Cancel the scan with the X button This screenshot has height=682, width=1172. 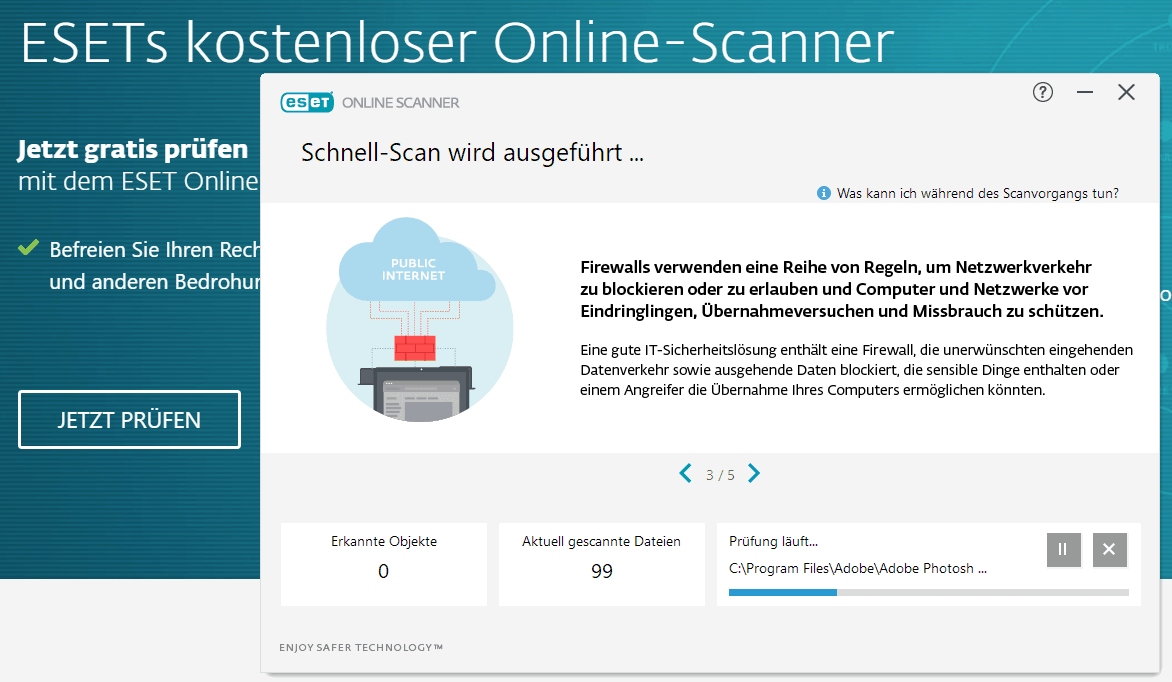click(x=1109, y=550)
